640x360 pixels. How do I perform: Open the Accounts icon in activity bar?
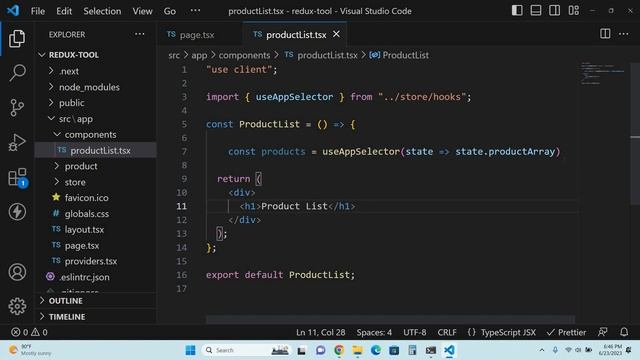click(17, 272)
